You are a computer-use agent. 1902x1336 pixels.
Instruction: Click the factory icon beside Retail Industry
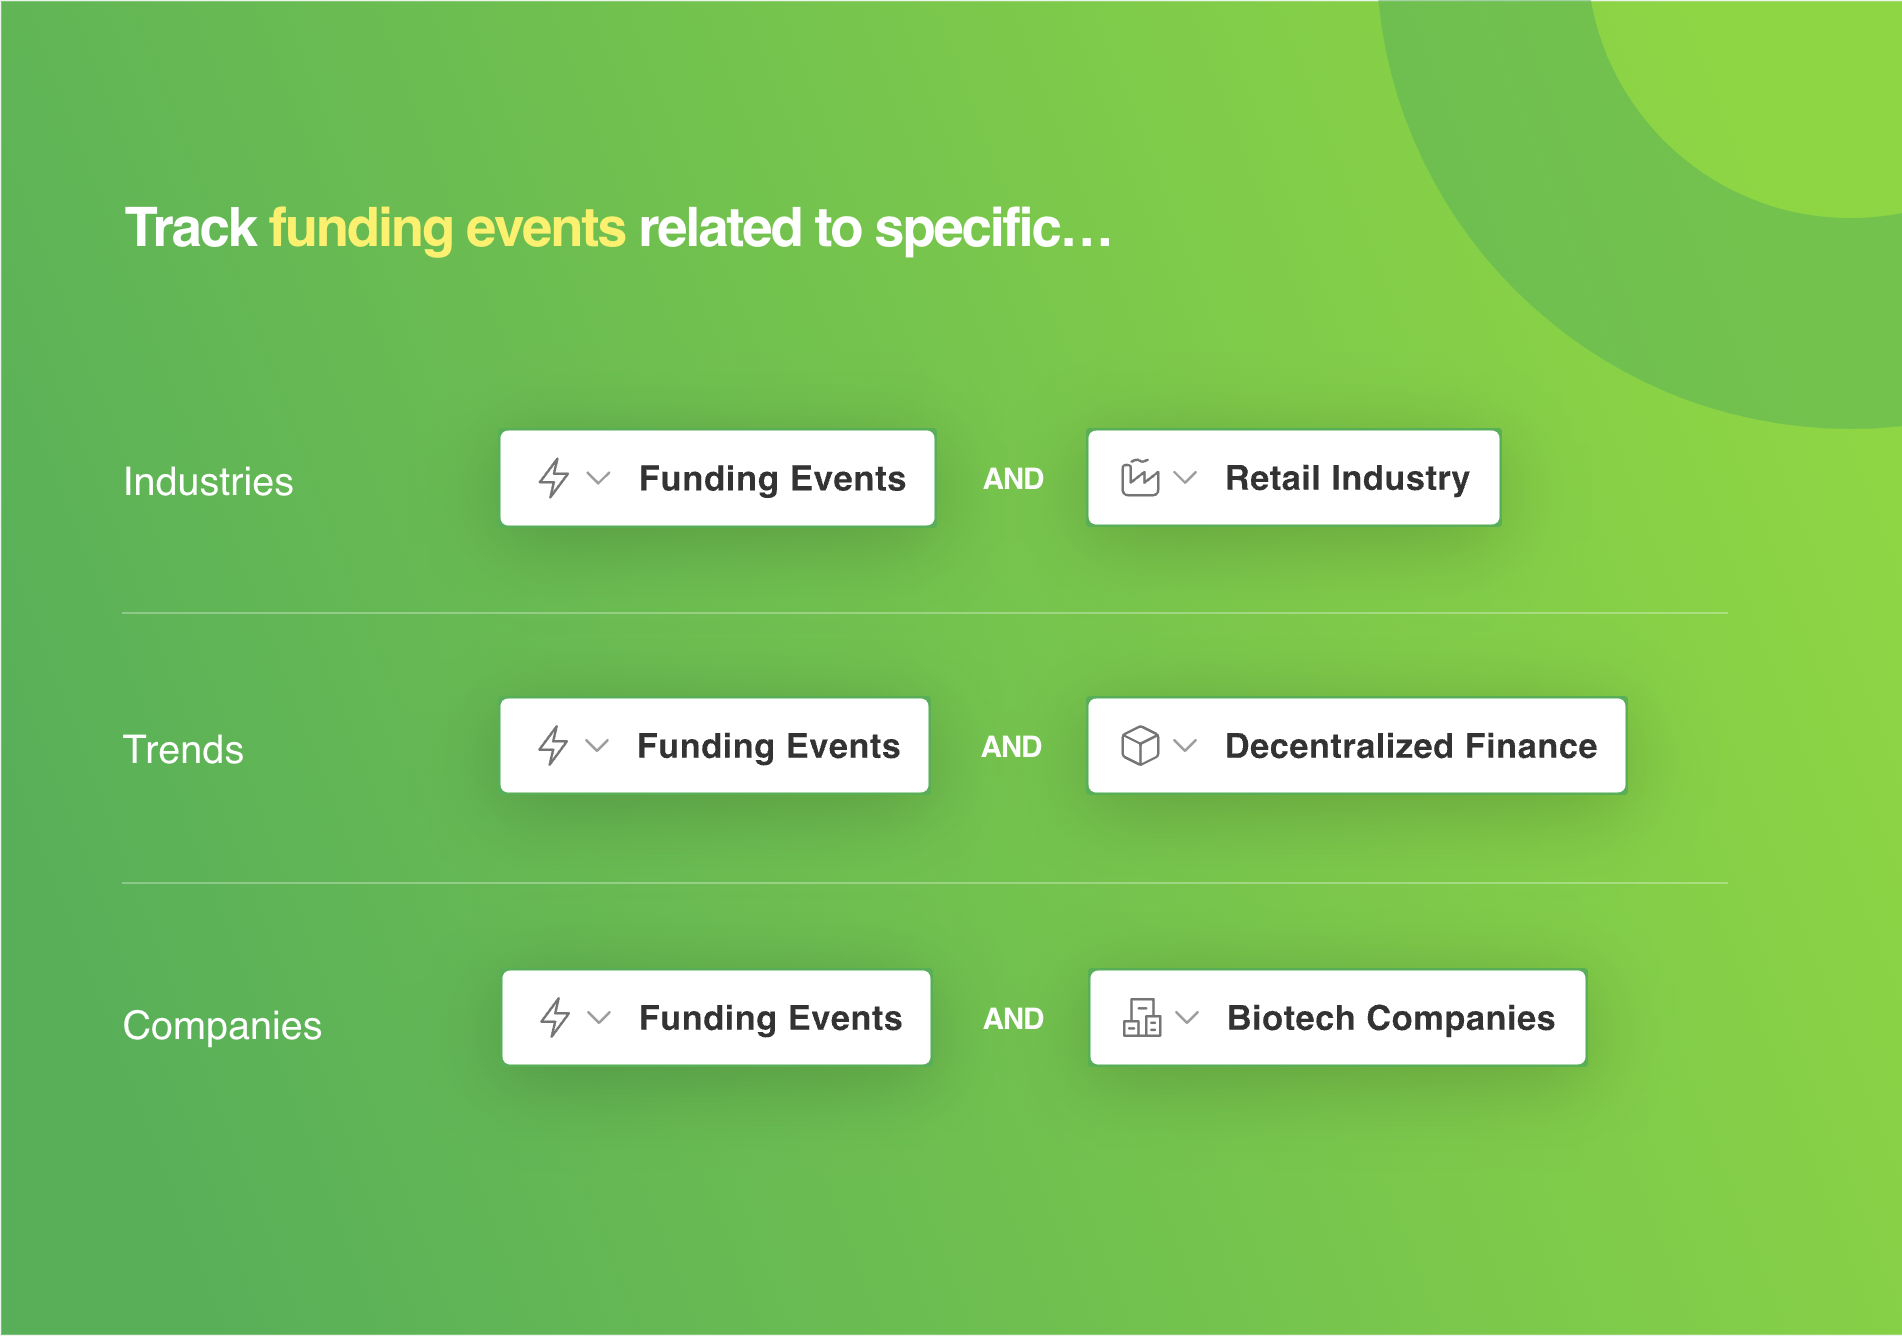pos(1140,478)
